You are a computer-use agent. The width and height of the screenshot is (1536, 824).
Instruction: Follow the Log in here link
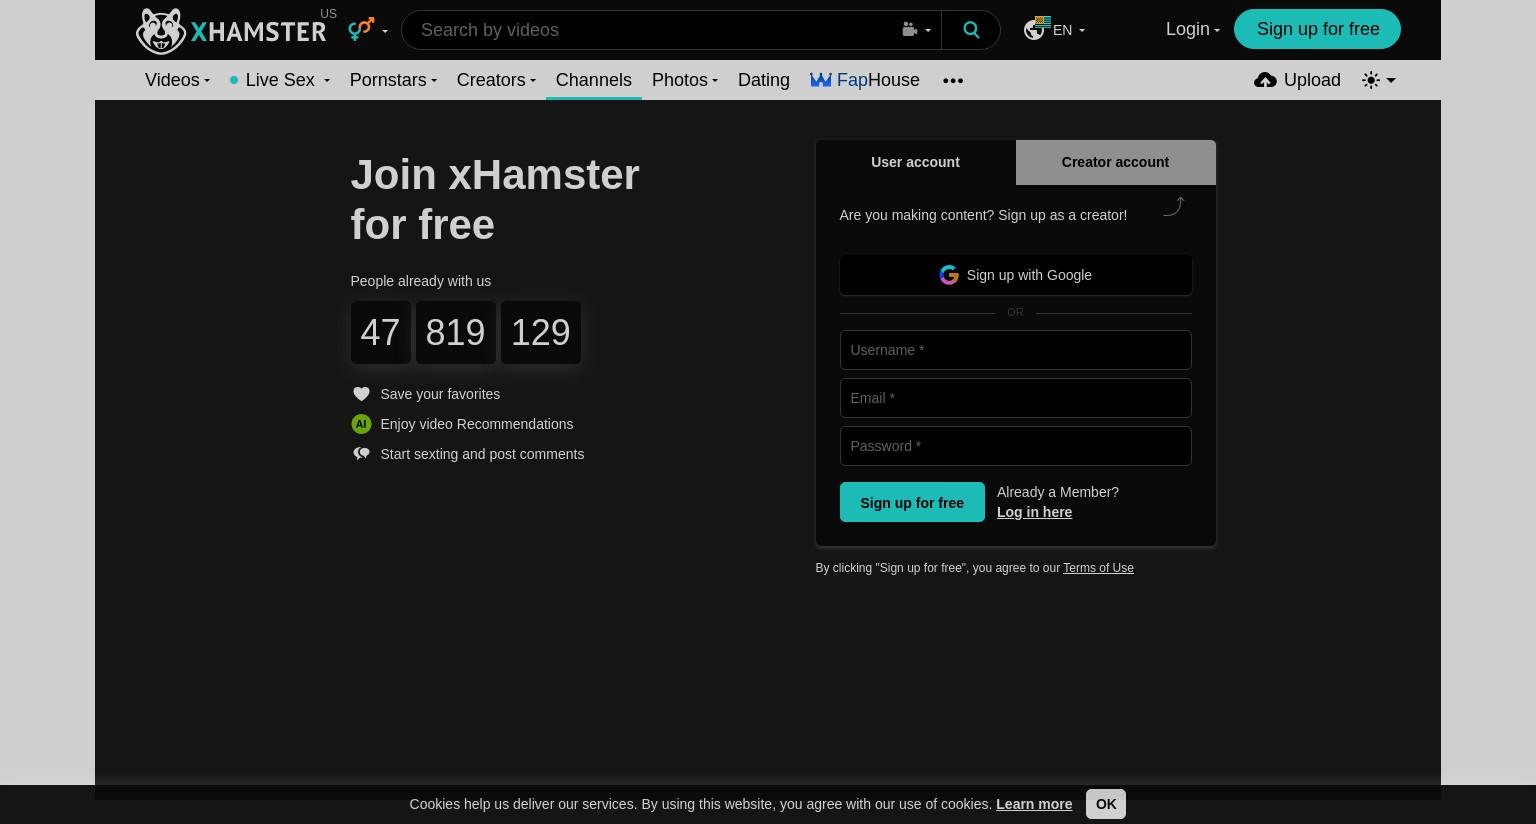pos(1034,512)
